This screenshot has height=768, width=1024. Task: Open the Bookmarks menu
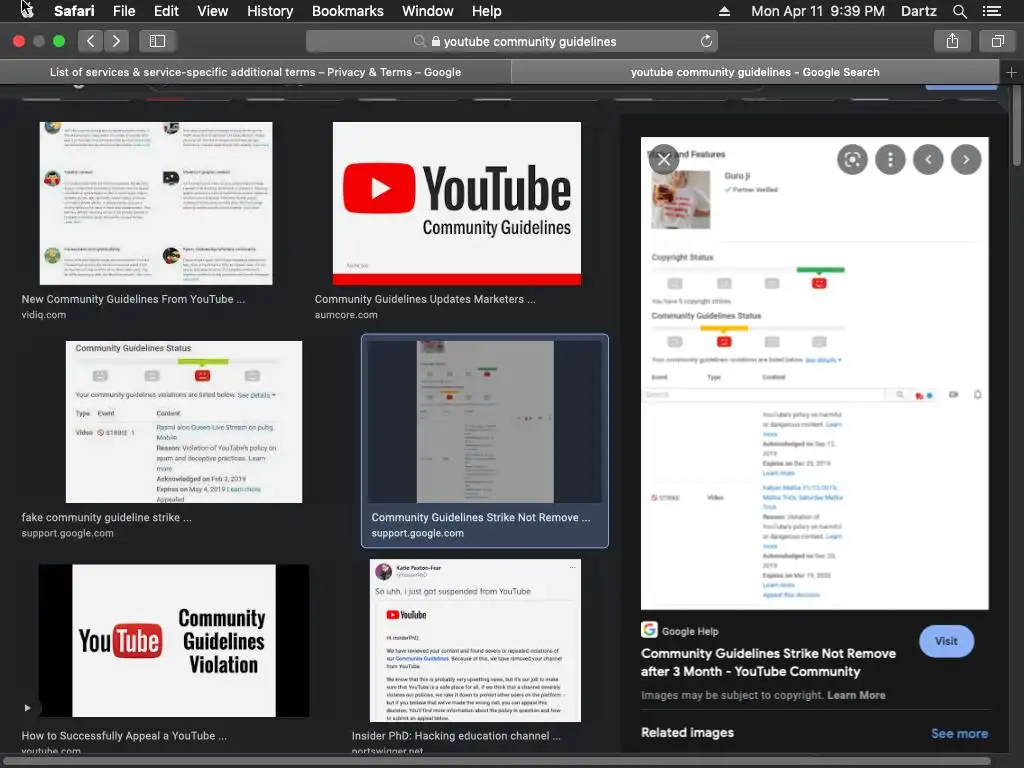[x=347, y=11]
